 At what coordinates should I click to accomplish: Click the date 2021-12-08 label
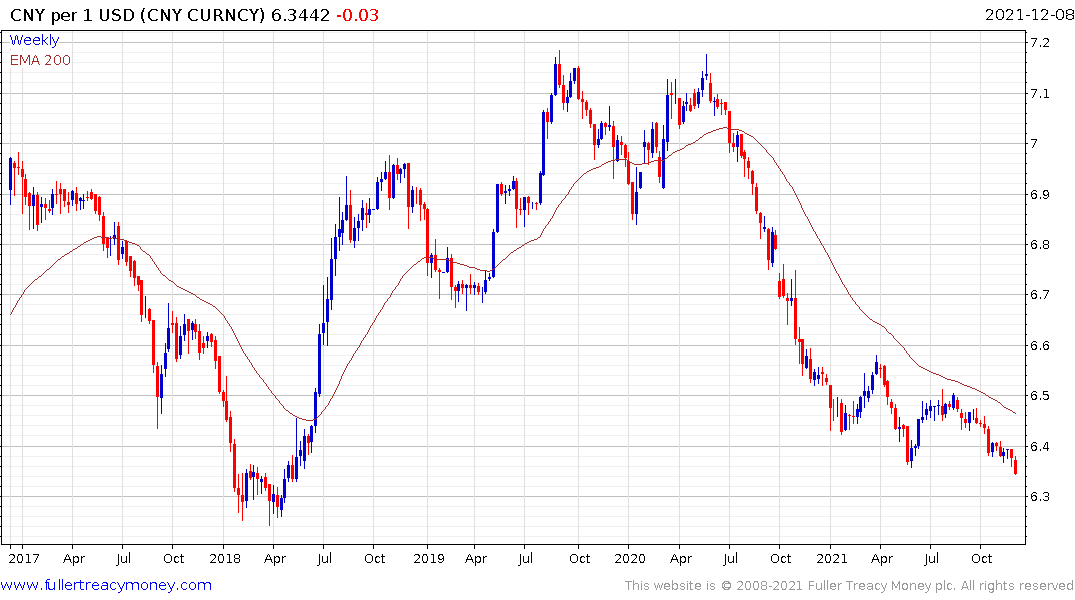click(x=1029, y=15)
